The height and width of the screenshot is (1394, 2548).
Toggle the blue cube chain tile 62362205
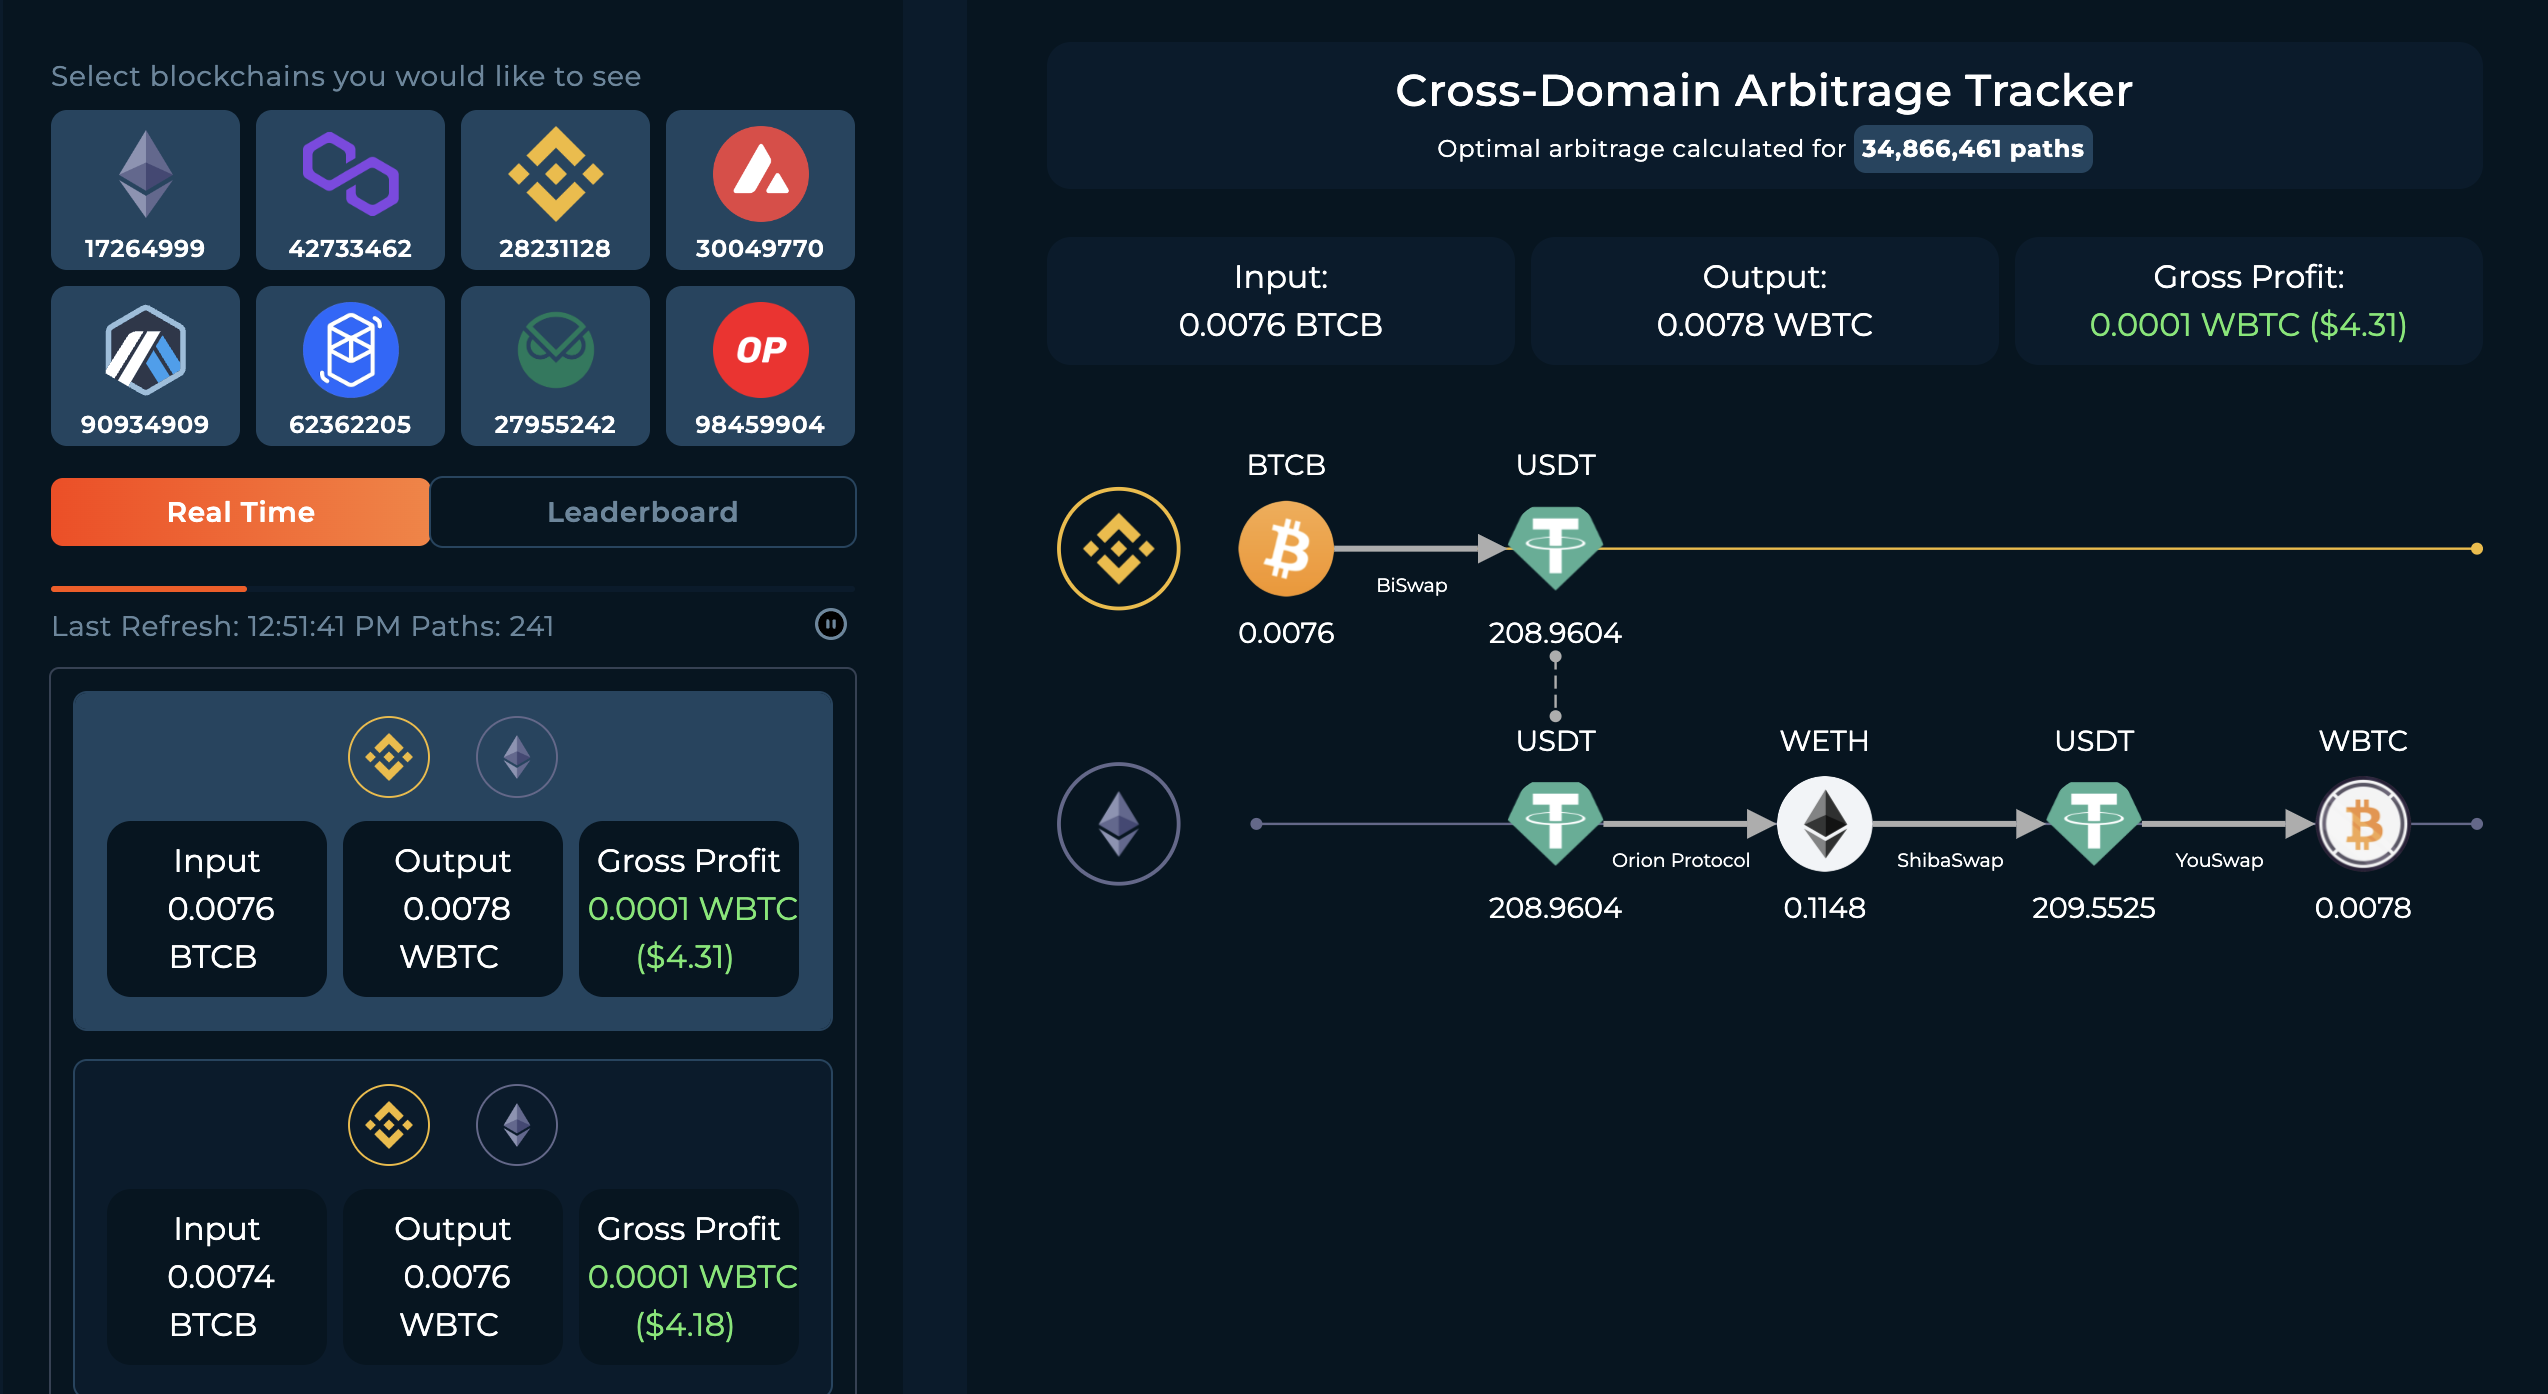[350, 366]
